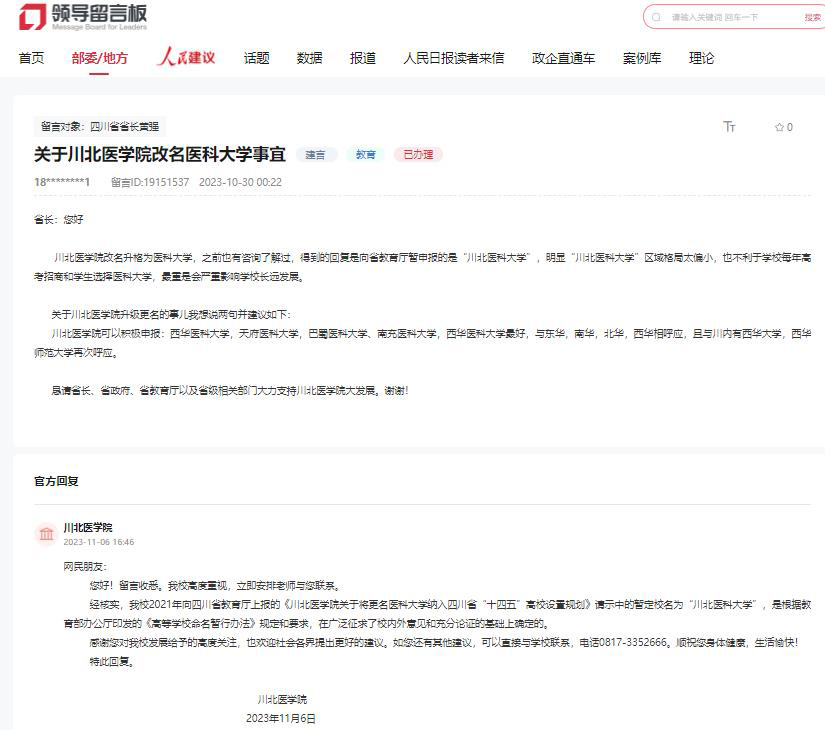
Task: Switch to the 话题 tab
Action: click(x=255, y=57)
